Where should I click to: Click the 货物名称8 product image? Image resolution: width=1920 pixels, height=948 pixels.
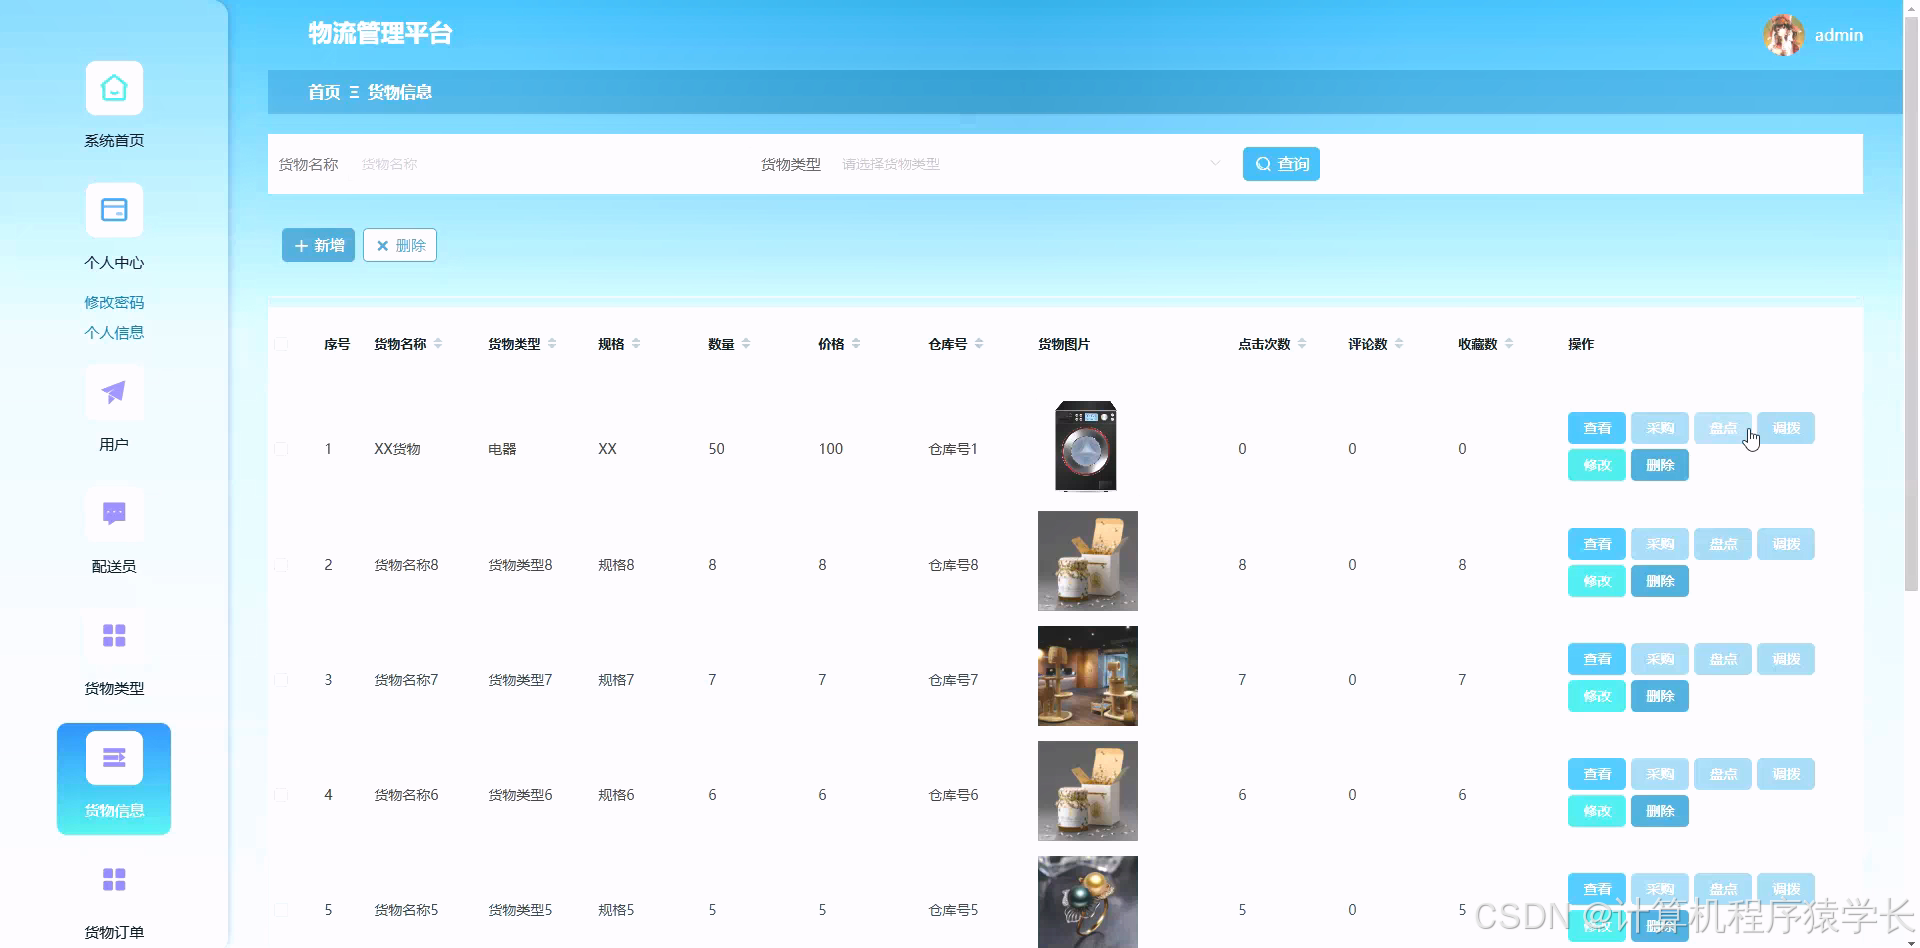1088,561
